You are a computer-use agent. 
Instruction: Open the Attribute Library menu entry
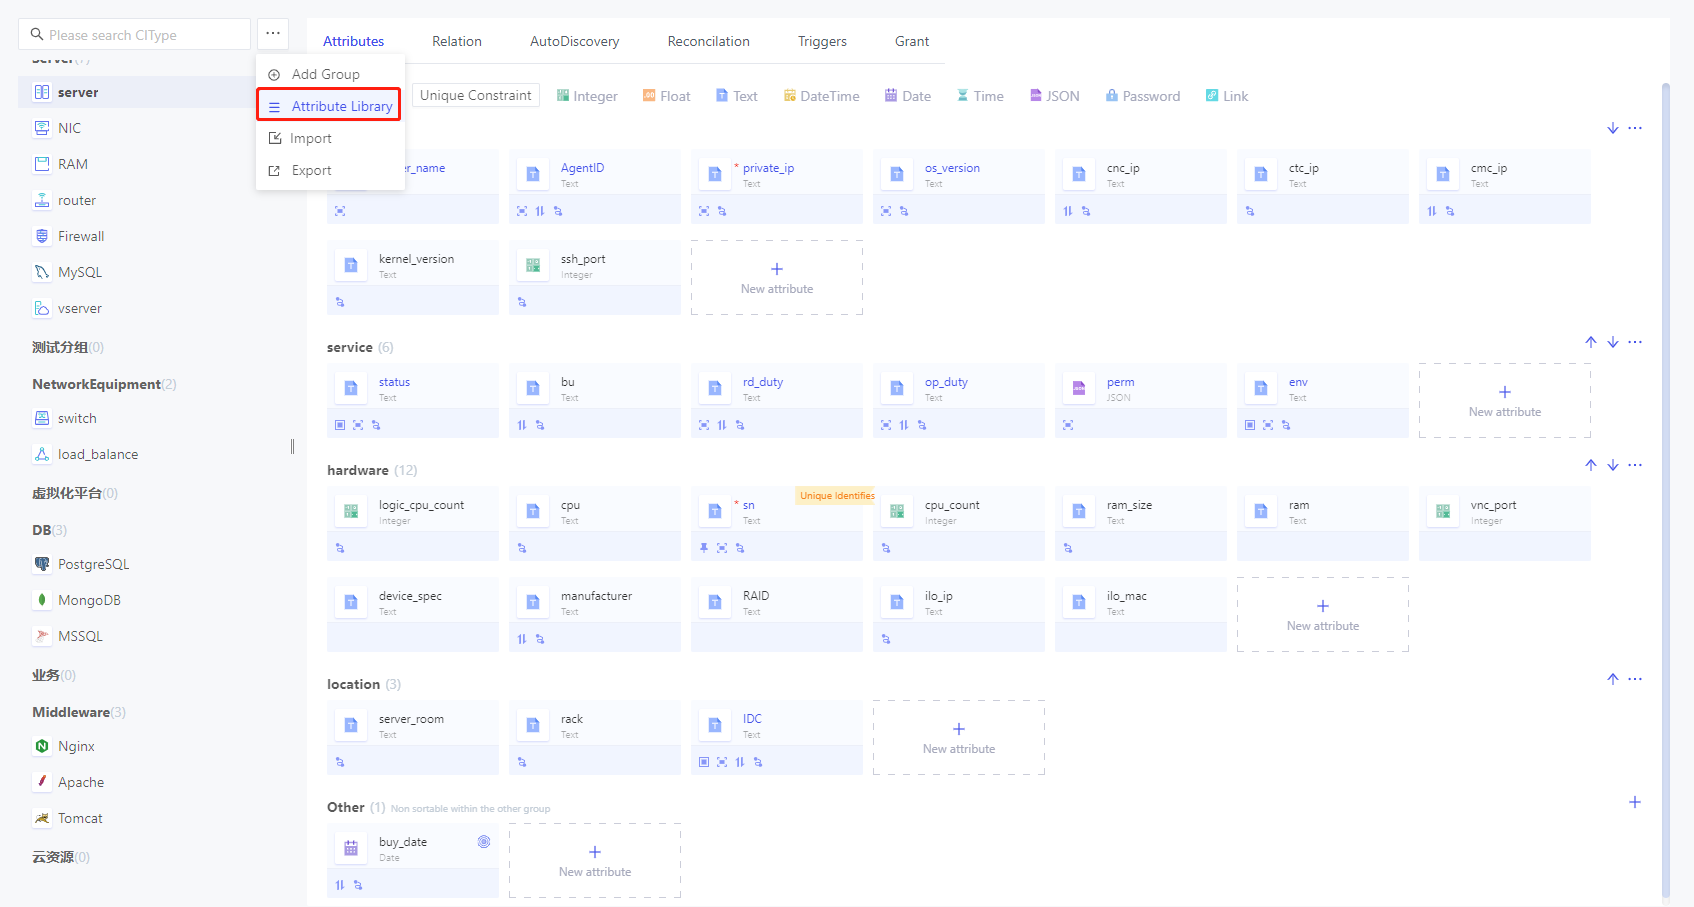329,105
